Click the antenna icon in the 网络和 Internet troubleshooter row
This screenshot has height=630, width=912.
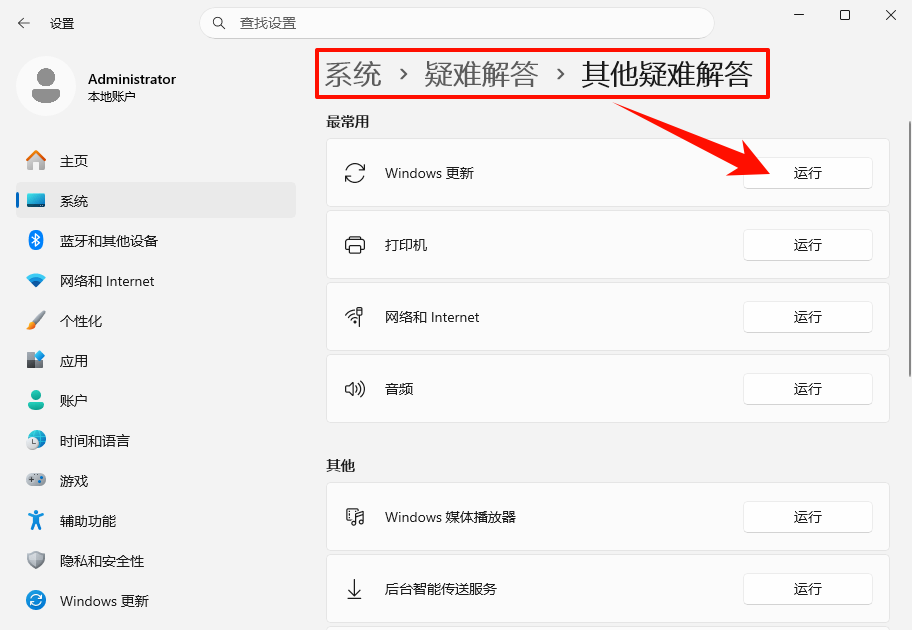point(355,317)
